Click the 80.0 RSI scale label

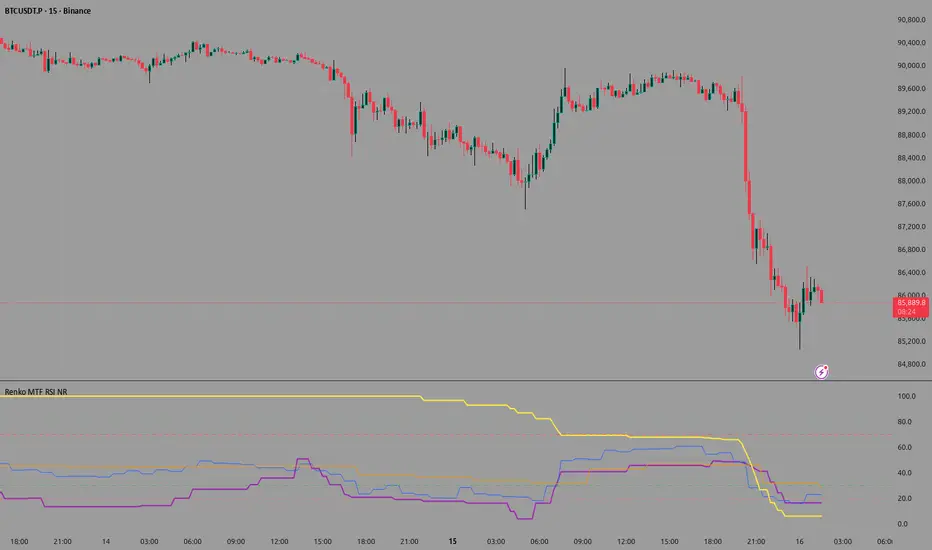pos(904,422)
